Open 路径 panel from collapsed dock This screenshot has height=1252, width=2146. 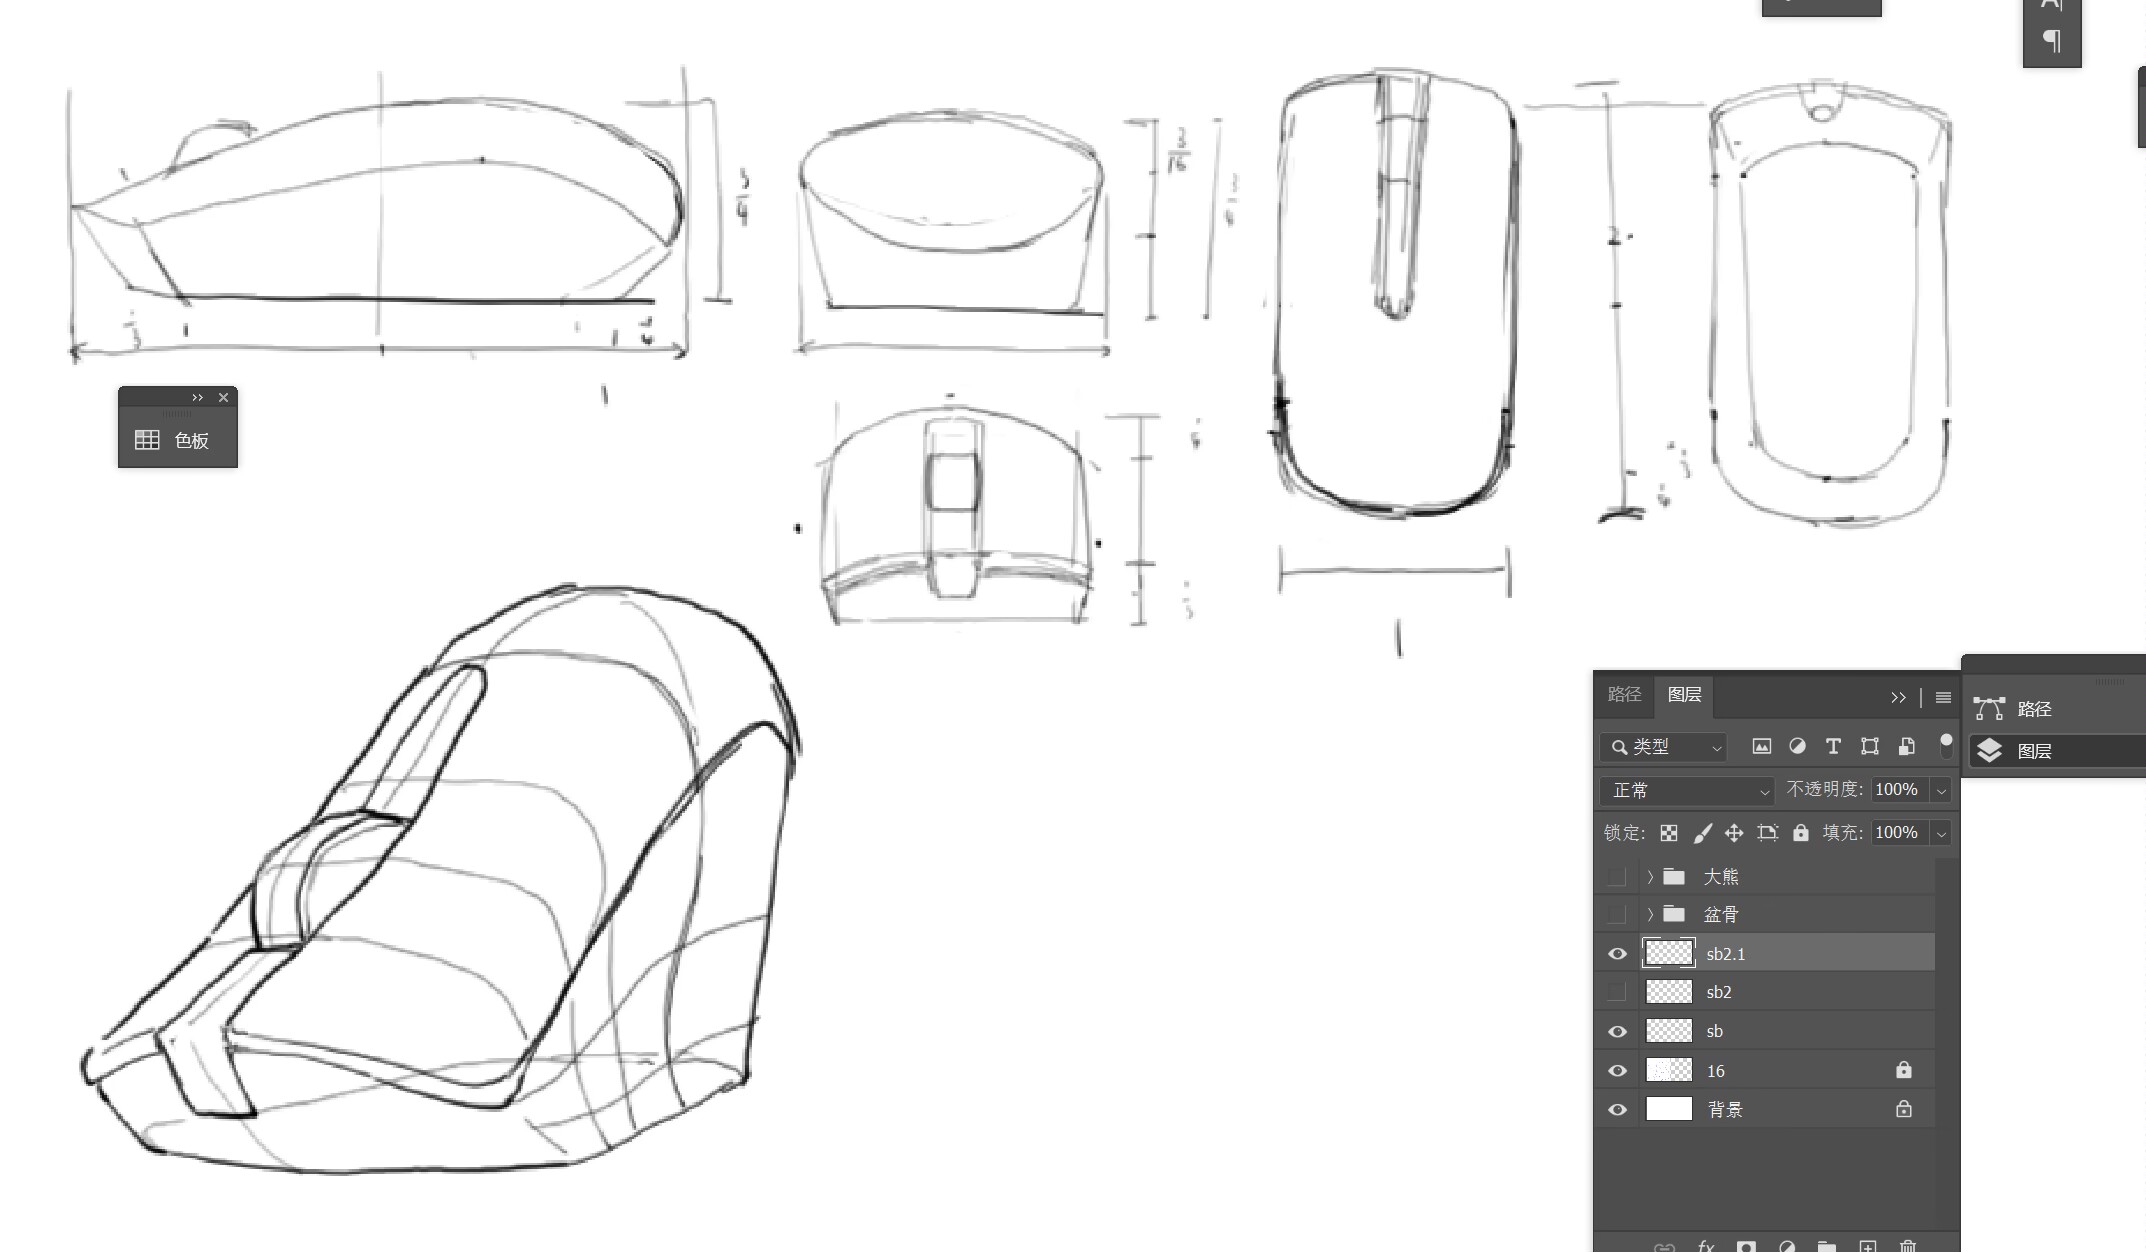2057,709
